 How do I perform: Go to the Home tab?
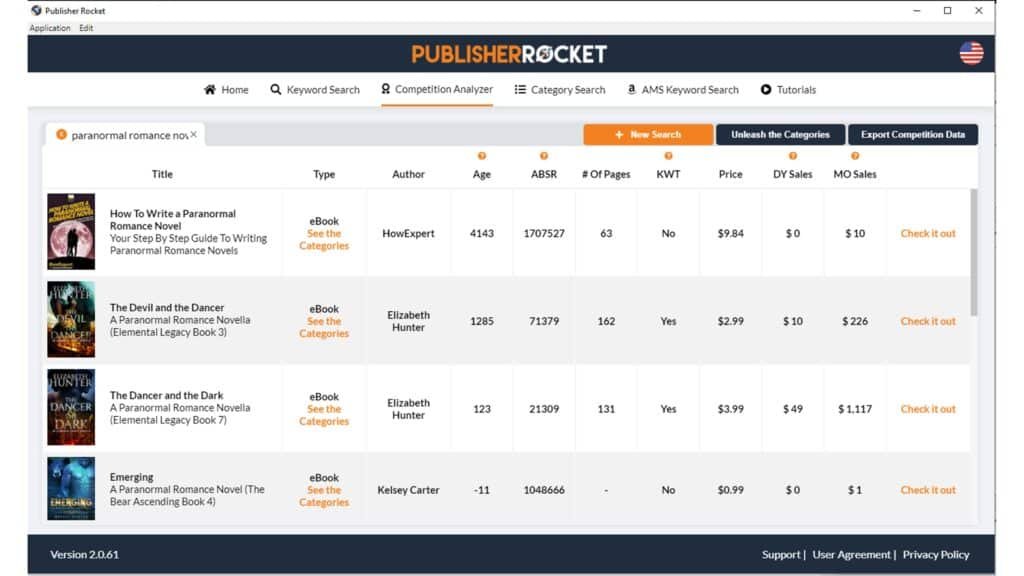tap(226, 89)
